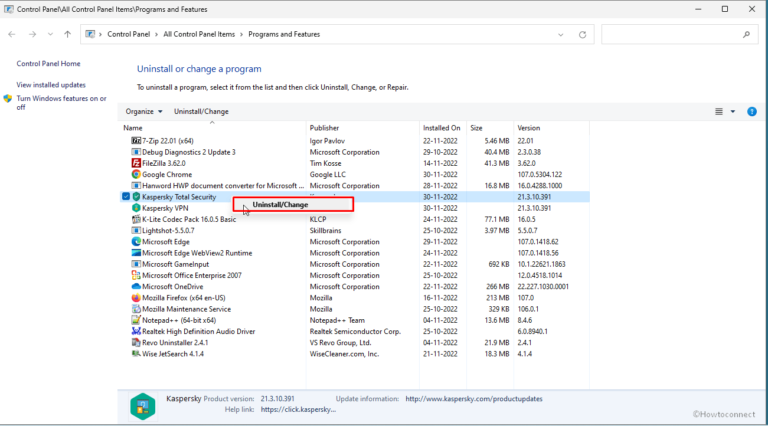Go up one folder level

coord(68,34)
